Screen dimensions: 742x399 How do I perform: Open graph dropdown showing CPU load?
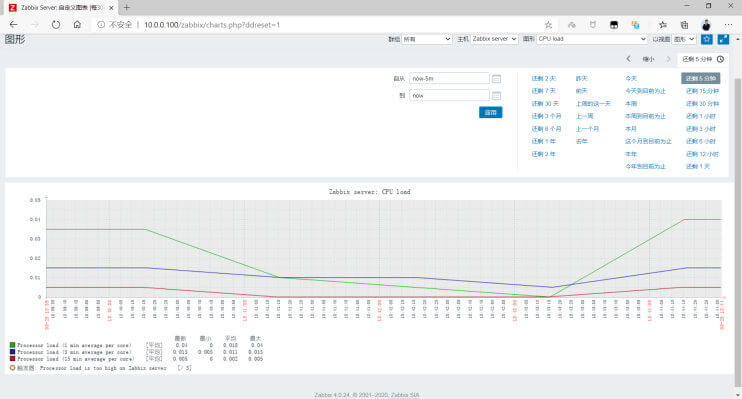coord(592,39)
